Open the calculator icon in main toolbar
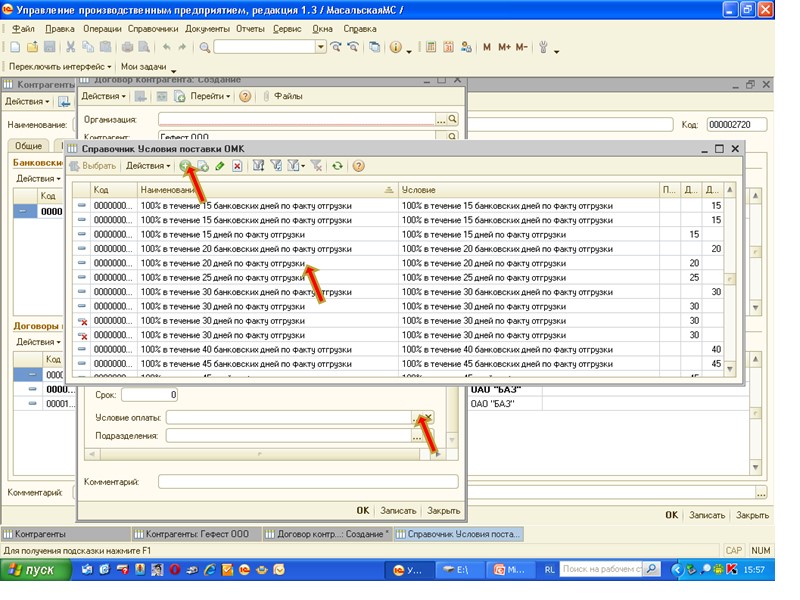This screenshot has height=600, width=800. [x=430, y=47]
